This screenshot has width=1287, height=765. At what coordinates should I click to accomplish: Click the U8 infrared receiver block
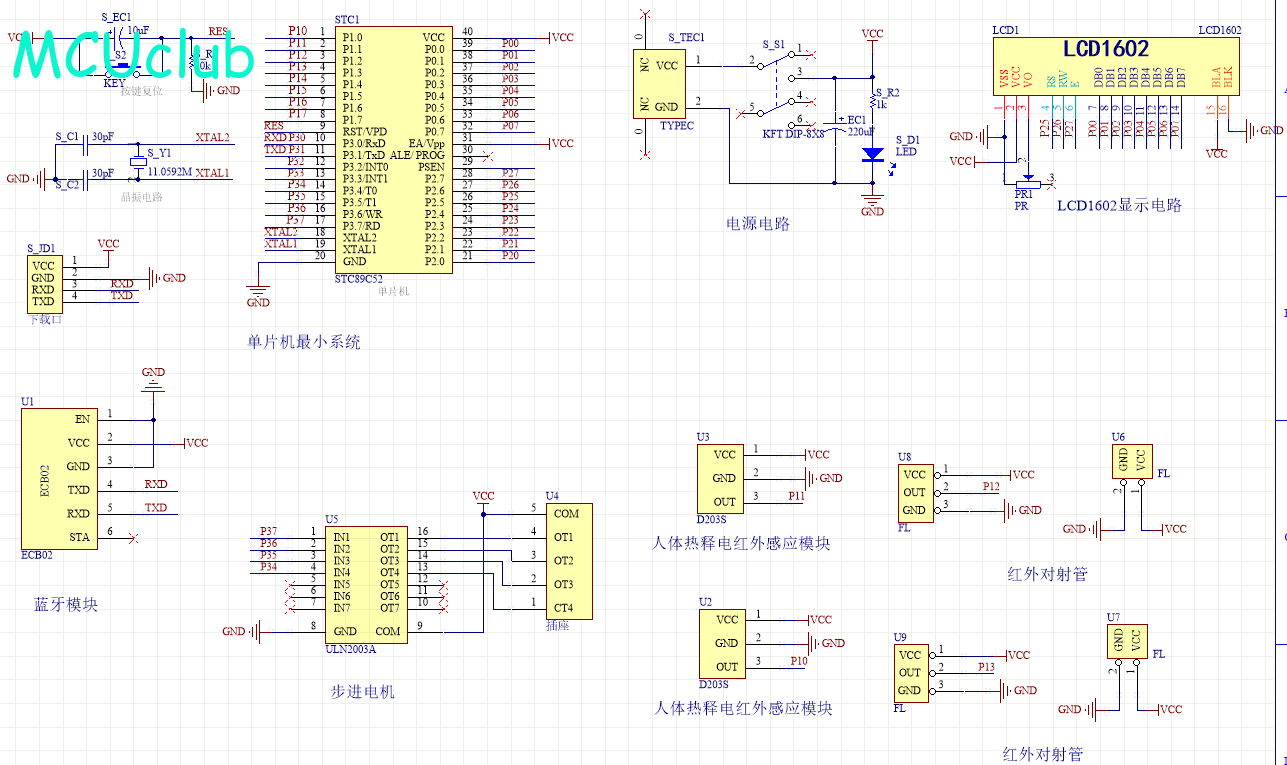(913, 492)
